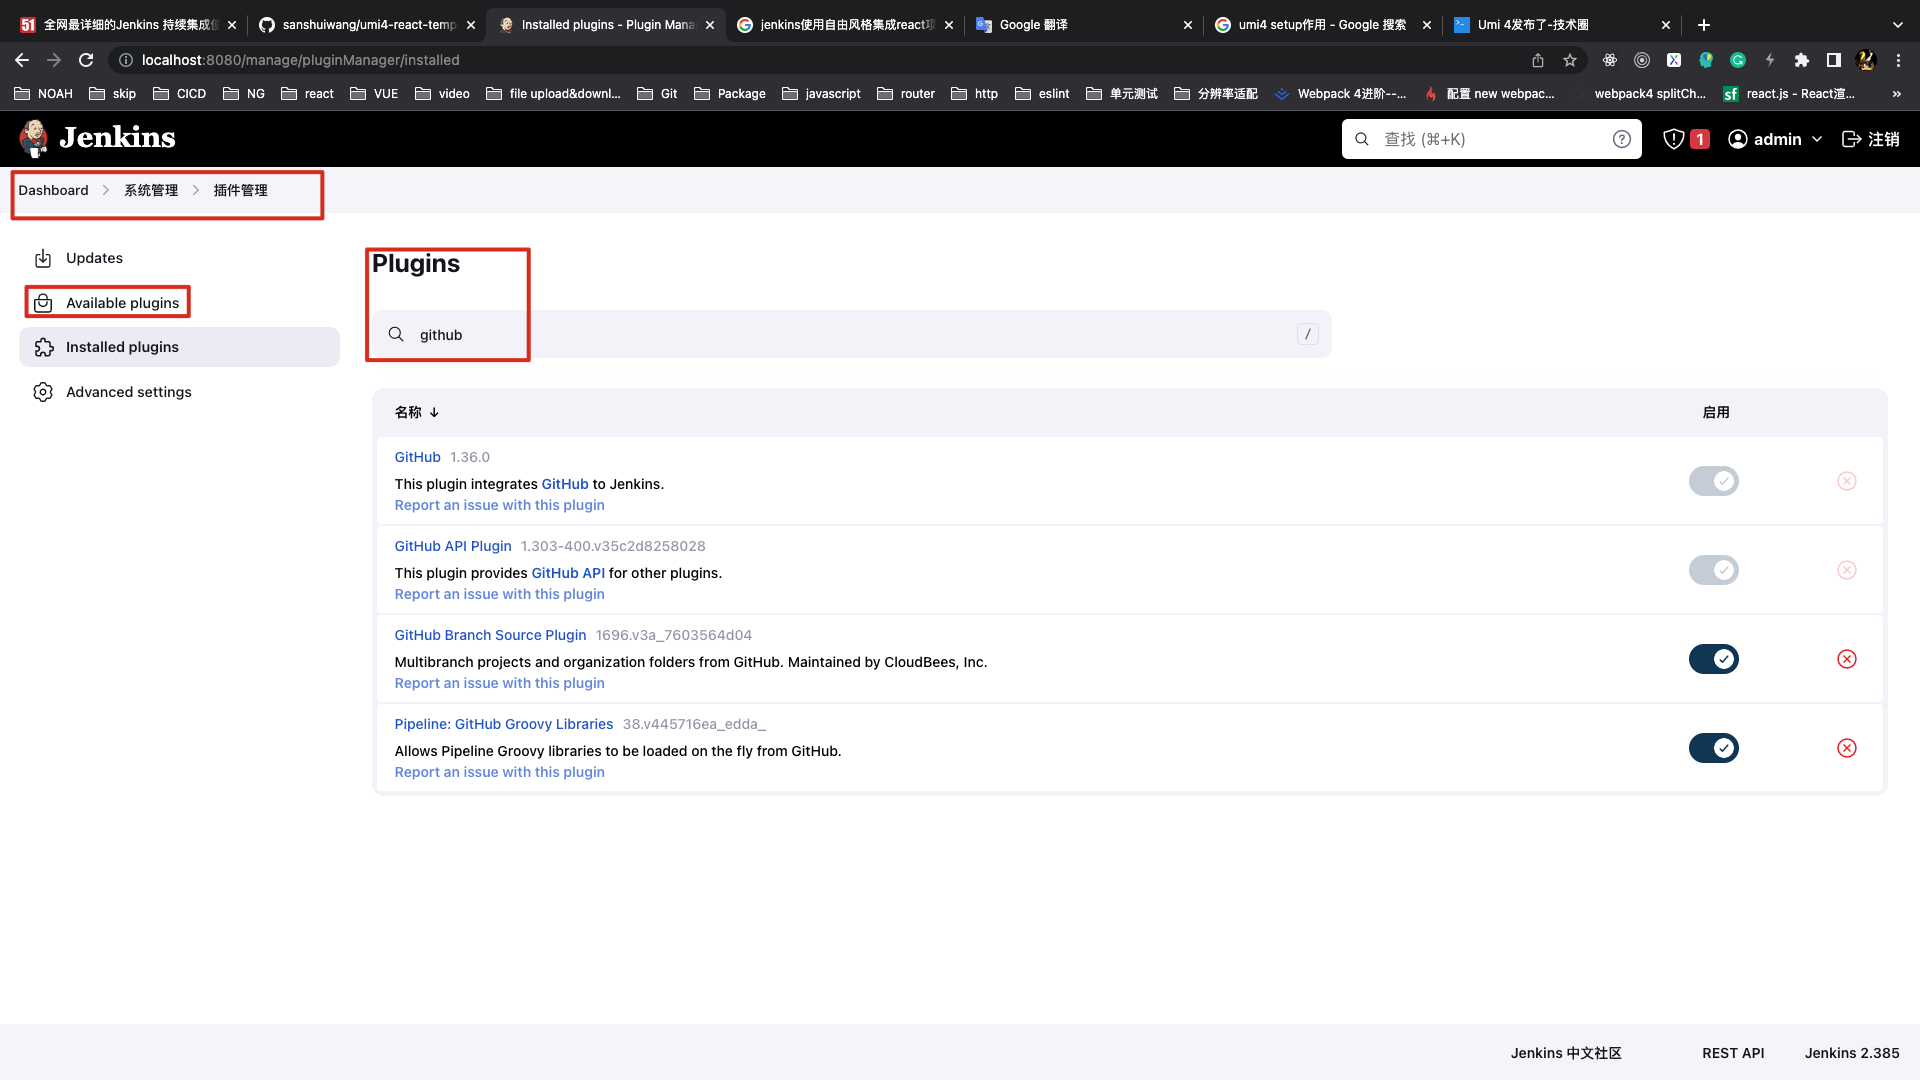Click the search help question-mark icon

click(1621, 139)
